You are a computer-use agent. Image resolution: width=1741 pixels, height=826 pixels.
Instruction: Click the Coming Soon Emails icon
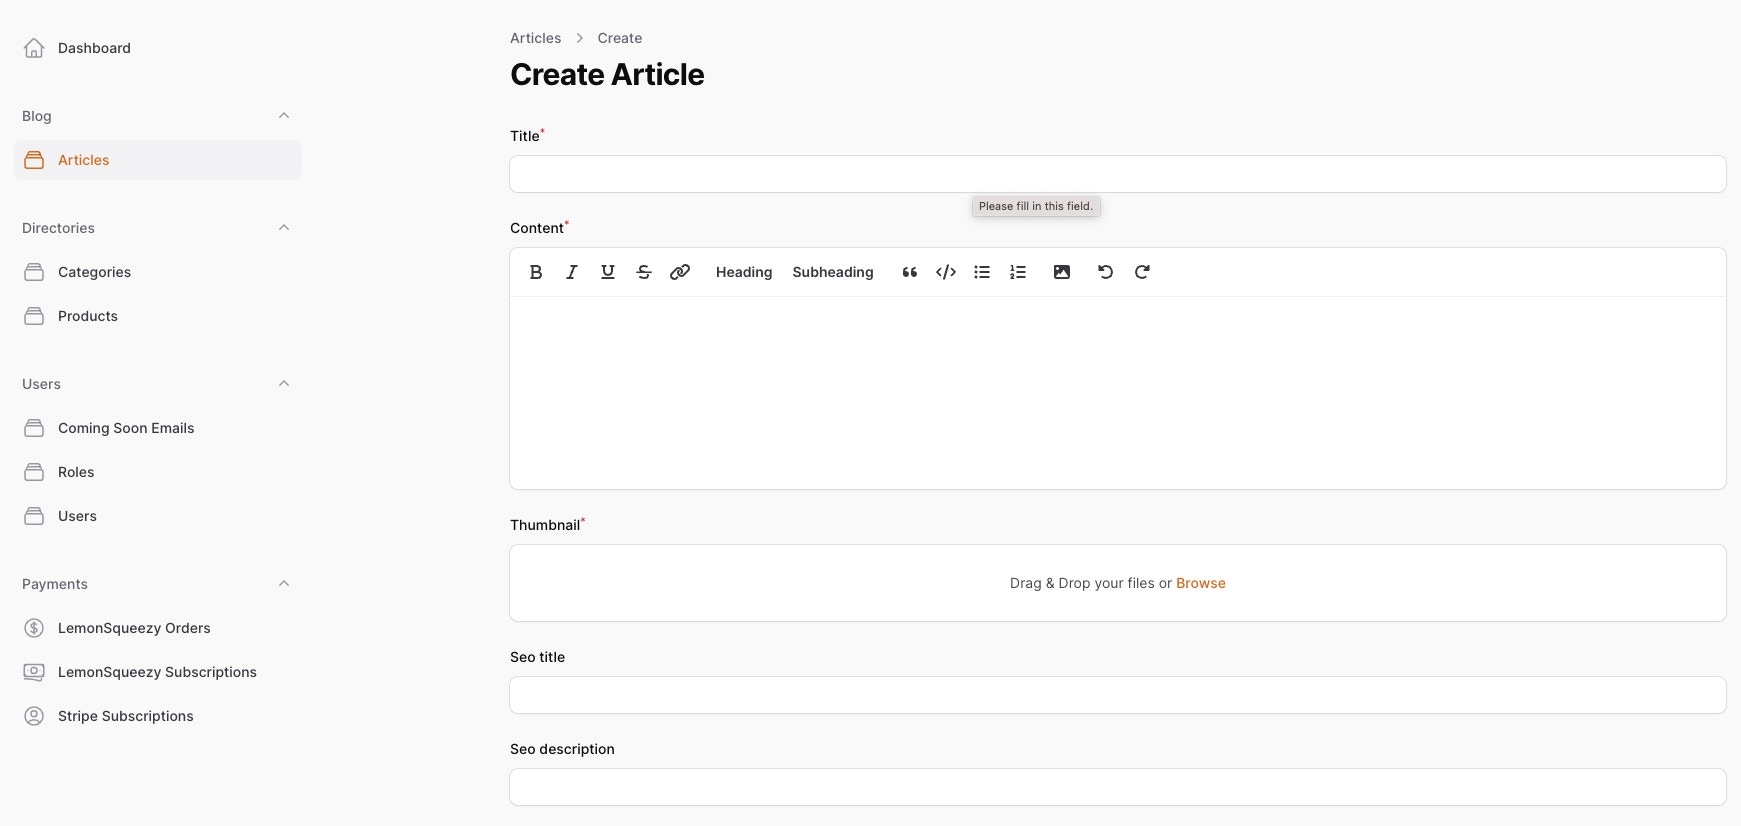(34, 428)
